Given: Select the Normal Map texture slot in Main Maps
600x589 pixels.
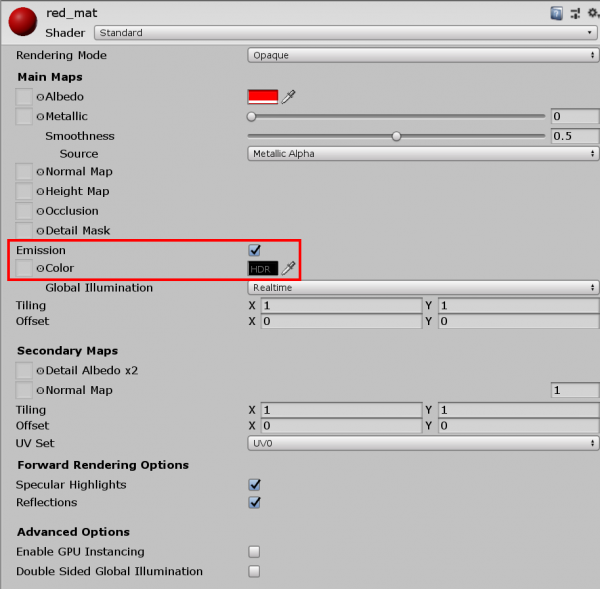Looking at the screenshot, I should pos(25,172).
